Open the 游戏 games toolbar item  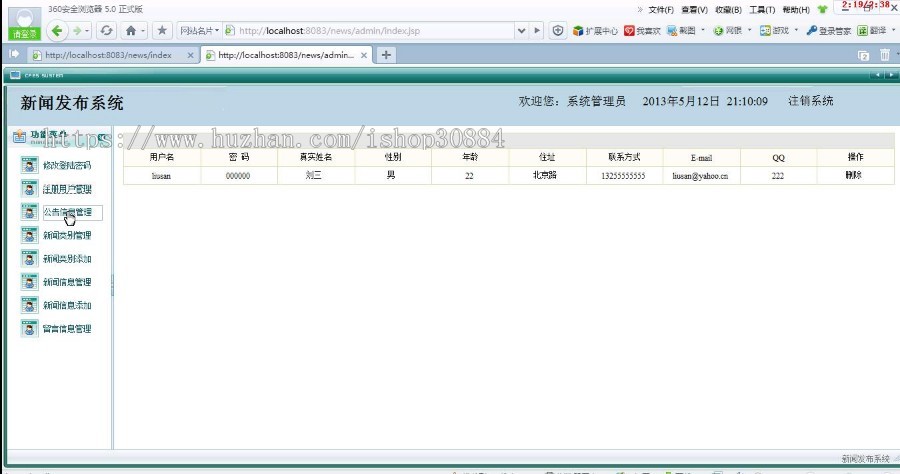[x=774, y=31]
